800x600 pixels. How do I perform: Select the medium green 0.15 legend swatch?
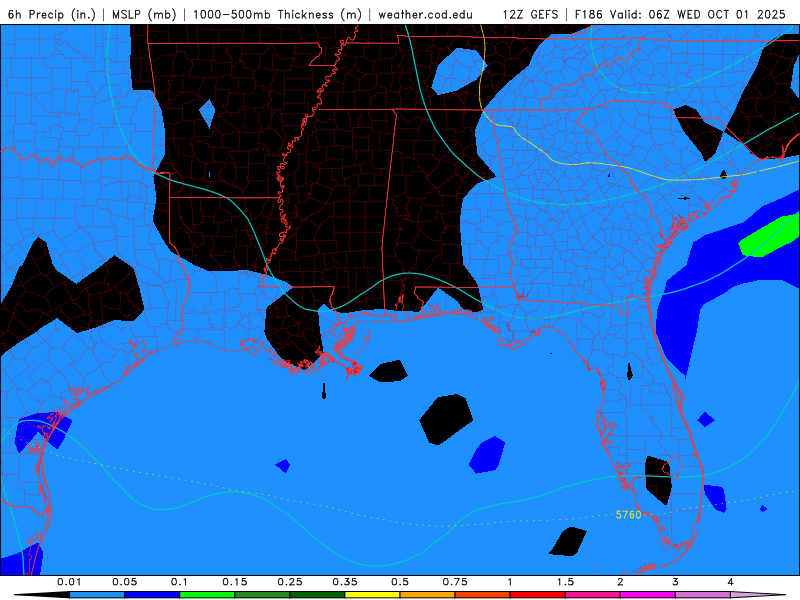(262, 595)
